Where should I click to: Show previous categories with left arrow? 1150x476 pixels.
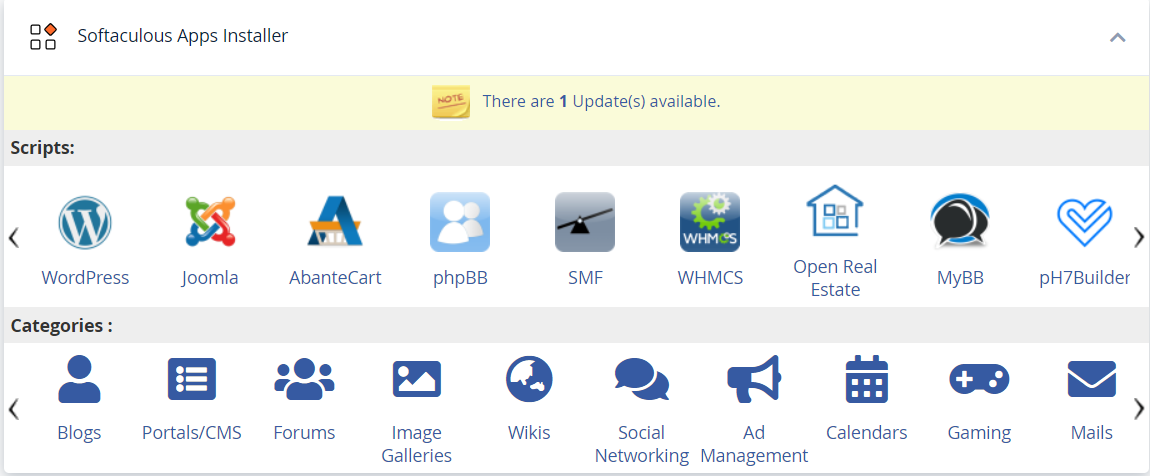tap(13, 409)
